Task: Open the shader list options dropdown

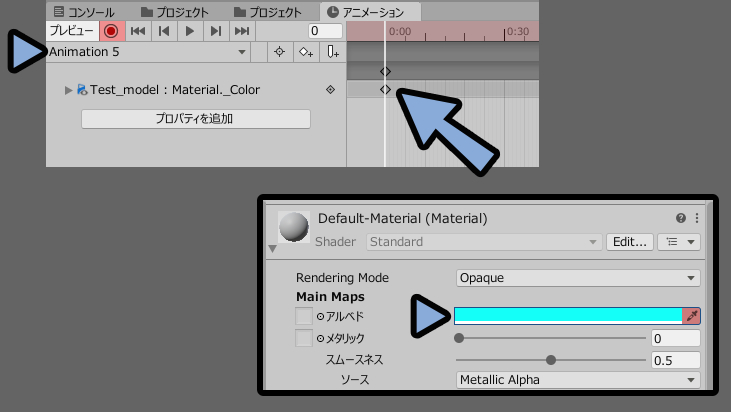Action: pos(679,242)
